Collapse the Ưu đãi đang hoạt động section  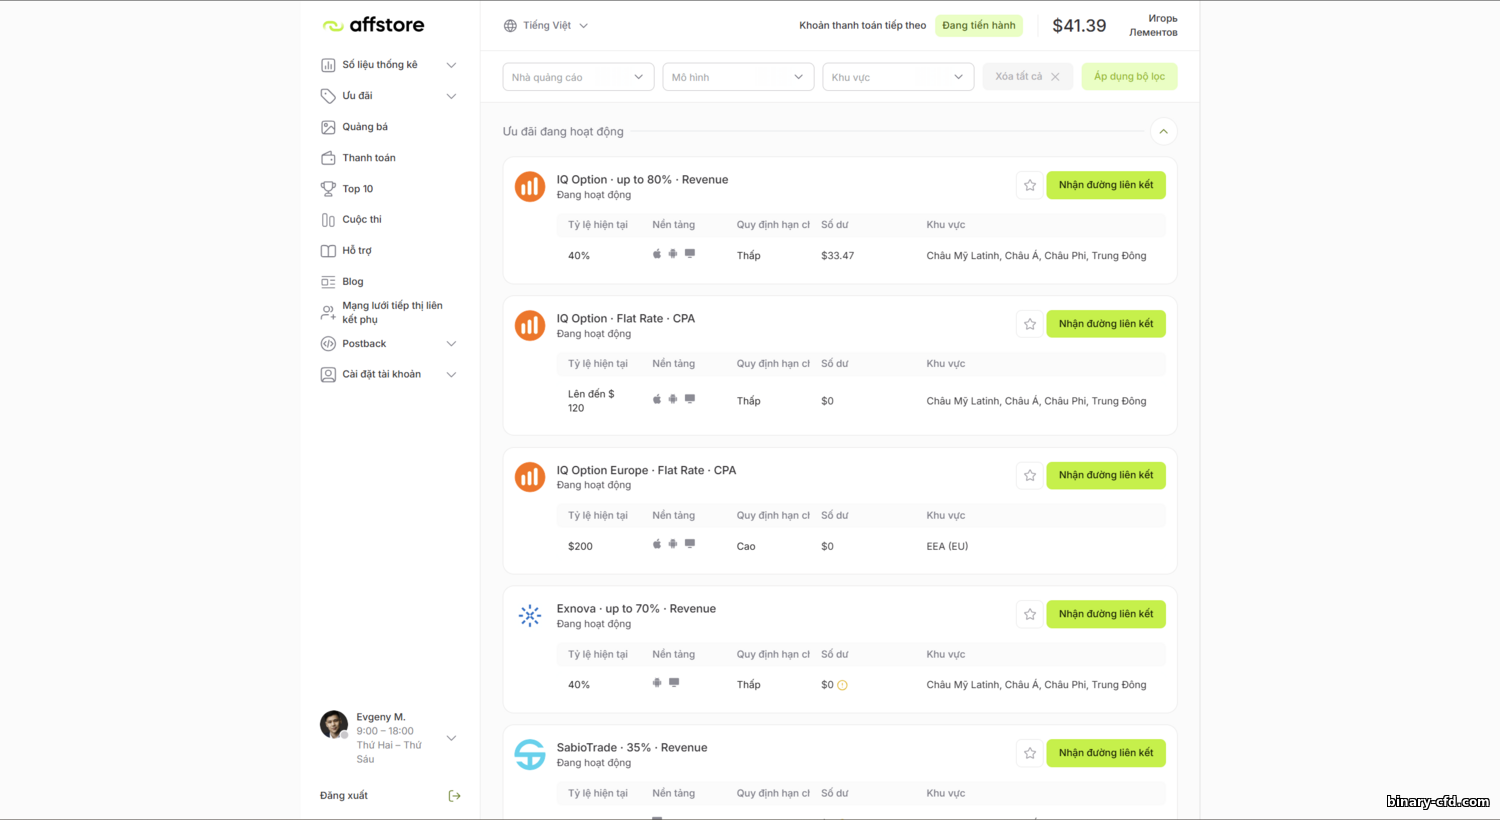[x=1163, y=132]
